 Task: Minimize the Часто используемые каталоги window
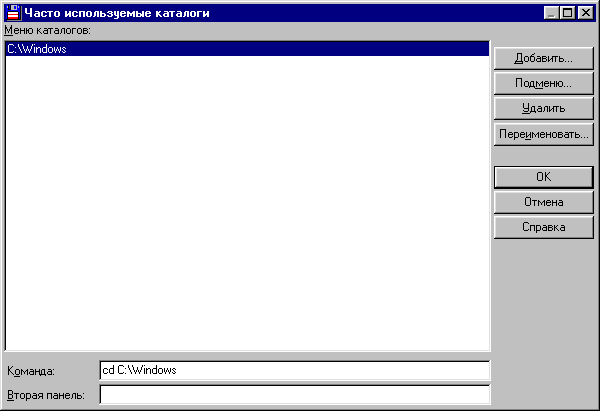coord(551,13)
